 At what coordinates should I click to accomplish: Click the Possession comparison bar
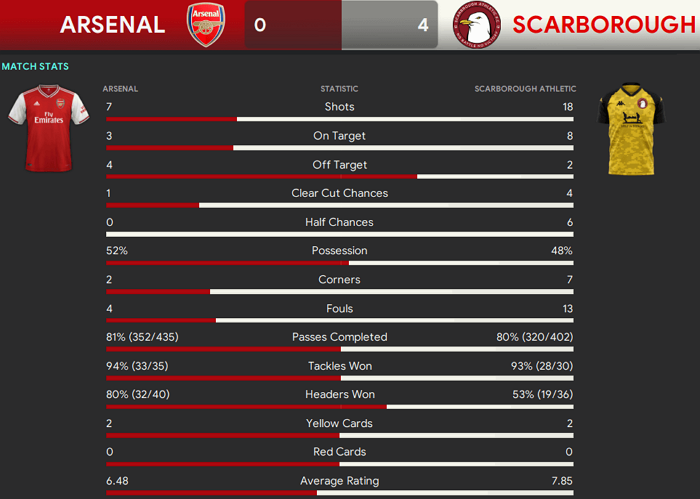click(340, 263)
